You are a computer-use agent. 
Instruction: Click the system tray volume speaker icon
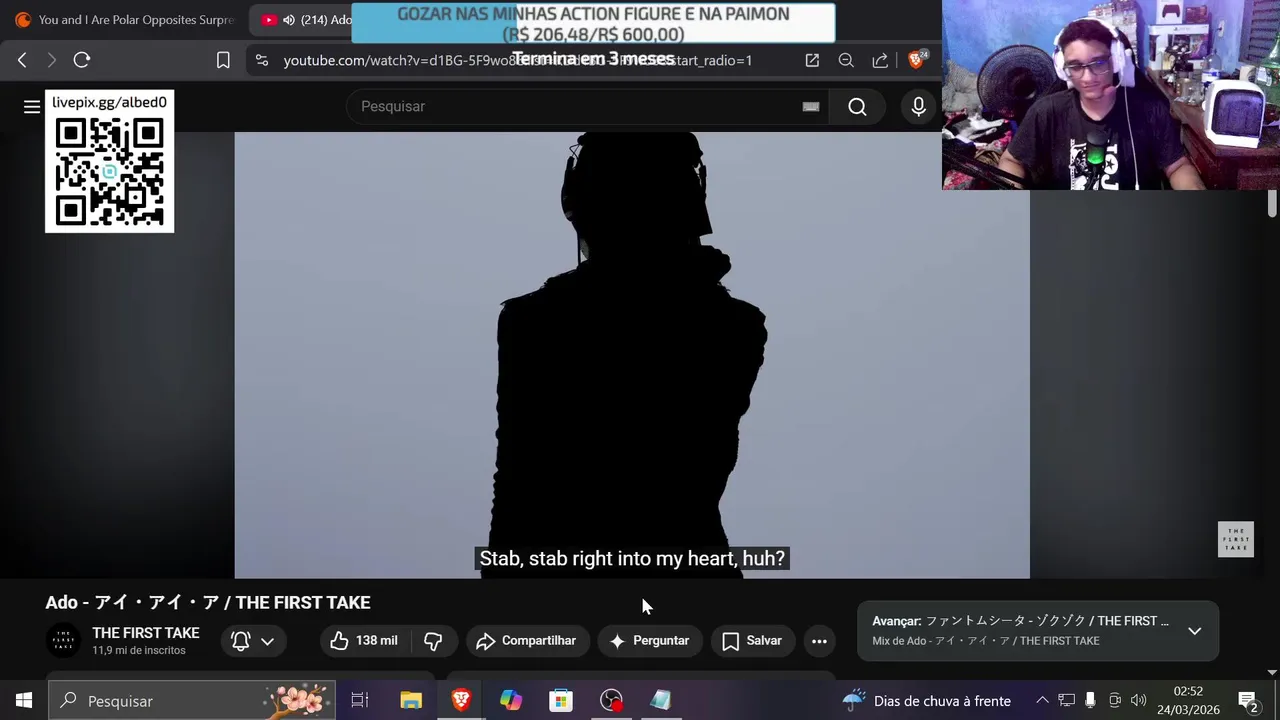point(1138,701)
